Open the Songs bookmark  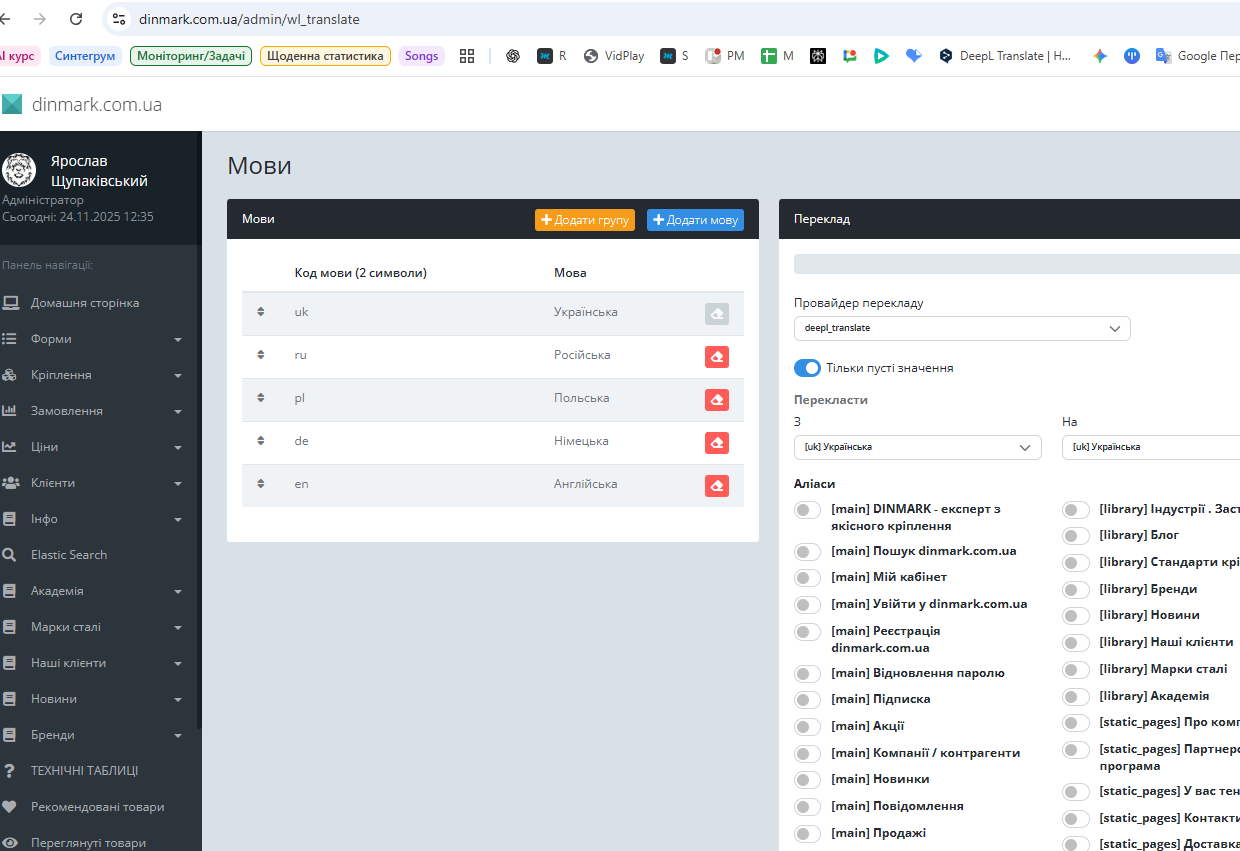421,56
